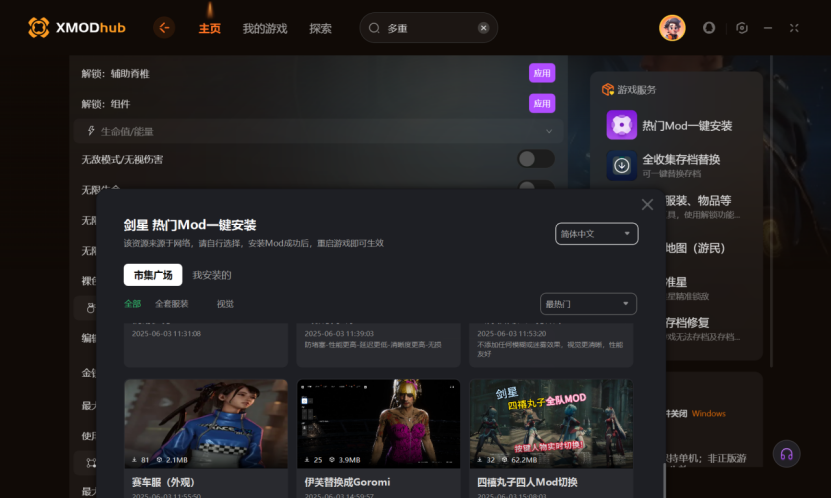Open the 伊芙替换成Goromi mod thumbnail
This screenshot has height=498, width=831.
(378, 423)
